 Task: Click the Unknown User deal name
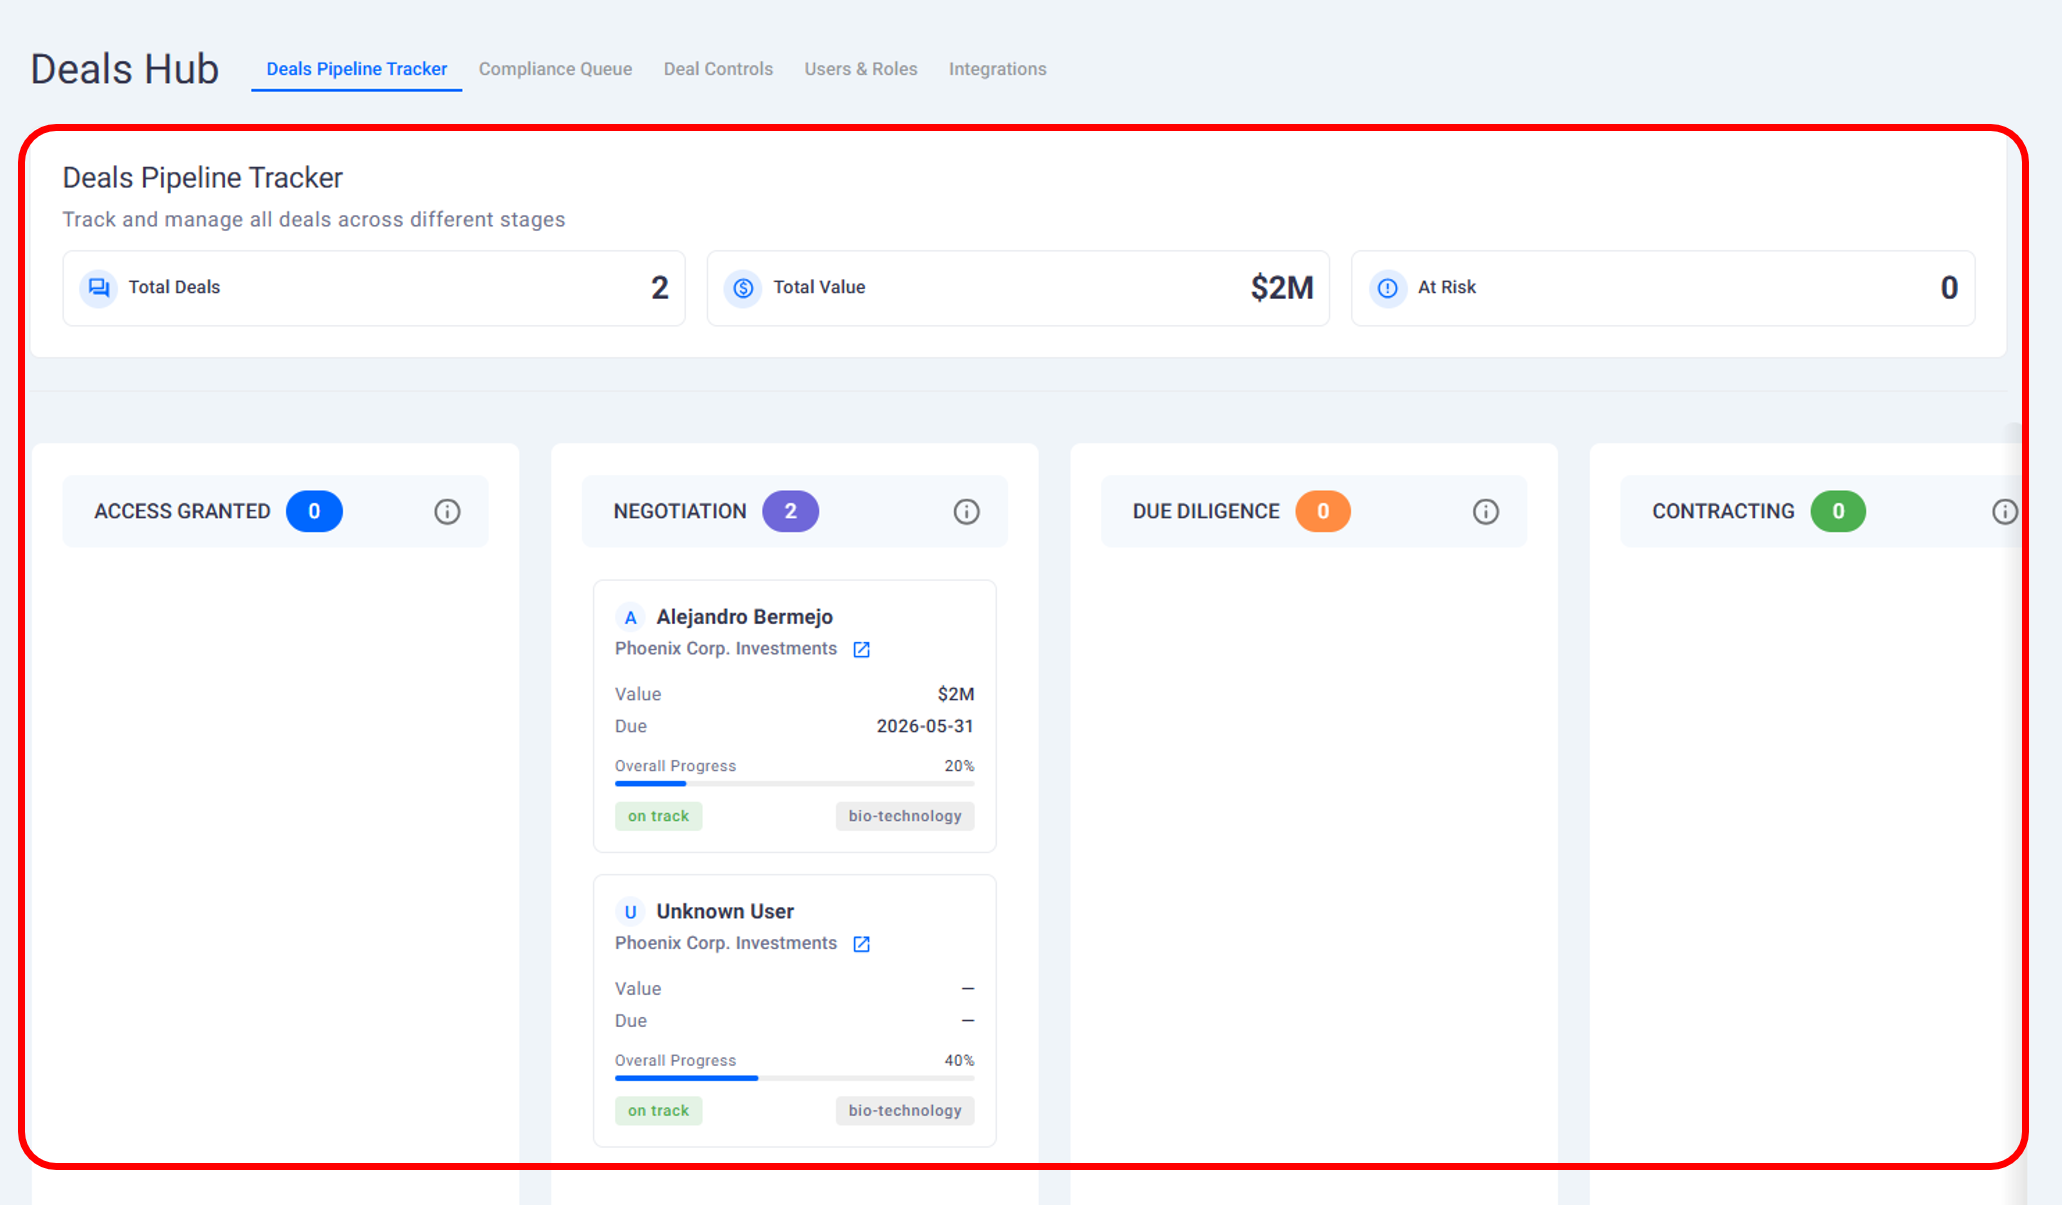click(724, 912)
